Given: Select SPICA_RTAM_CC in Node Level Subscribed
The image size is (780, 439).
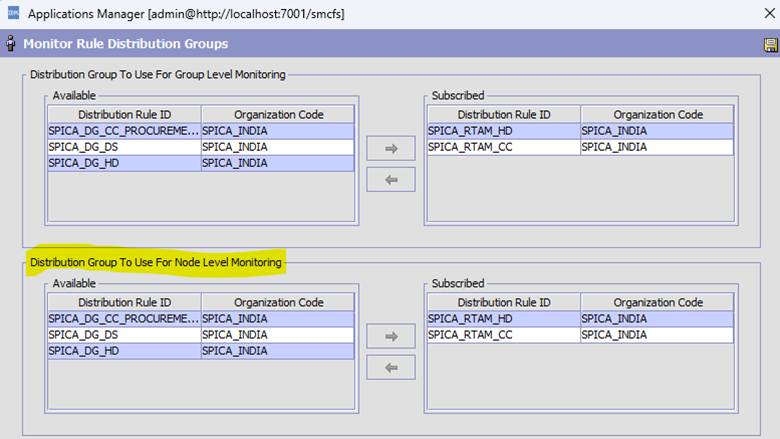Looking at the screenshot, I should (x=504, y=335).
